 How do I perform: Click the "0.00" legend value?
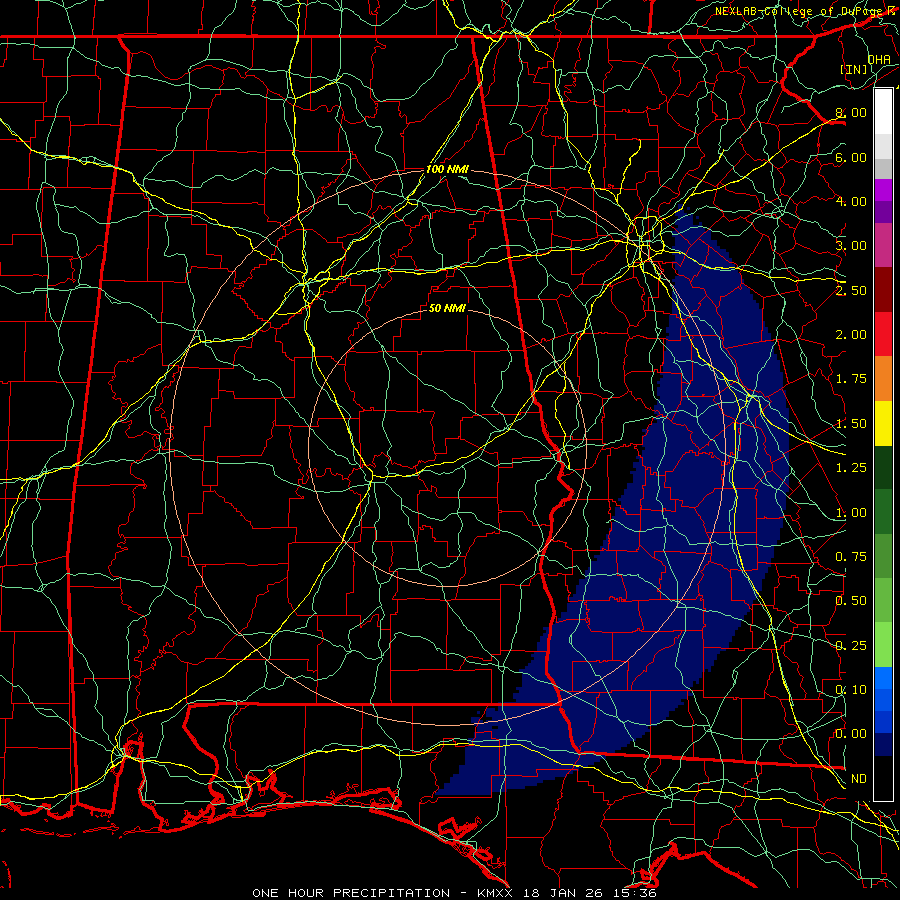pos(851,734)
